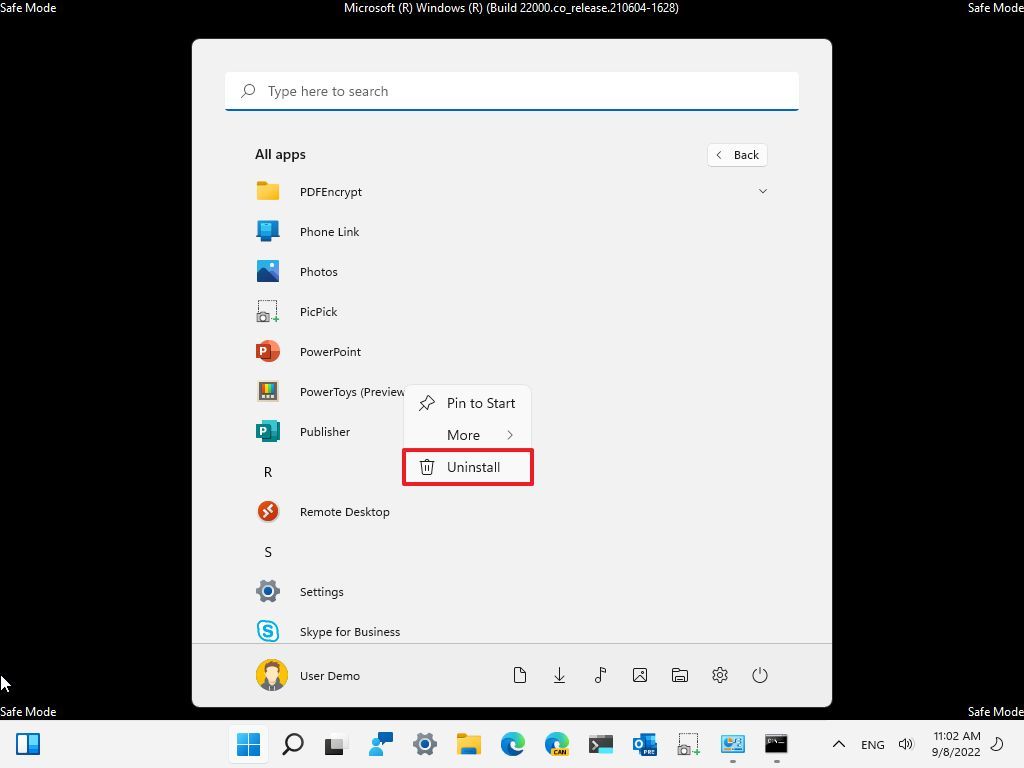Select Uninstall from the context menu
Image resolution: width=1024 pixels, height=768 pixels.
coord(472,467)
